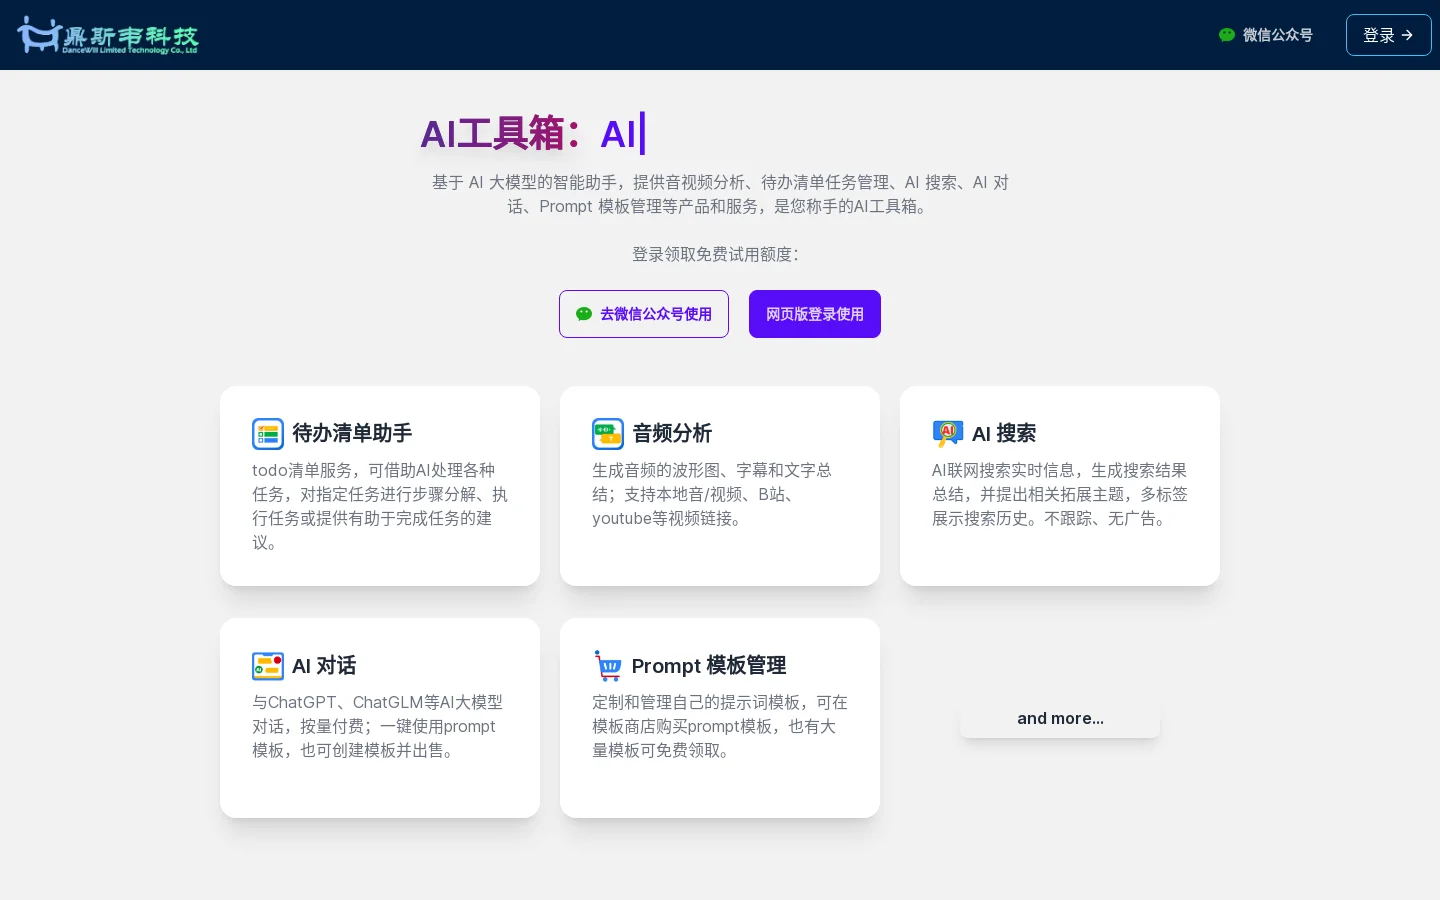1440x900 pixels.
Task: Open the Prompt 模板管理 card title
Action: tap(709, 665)
